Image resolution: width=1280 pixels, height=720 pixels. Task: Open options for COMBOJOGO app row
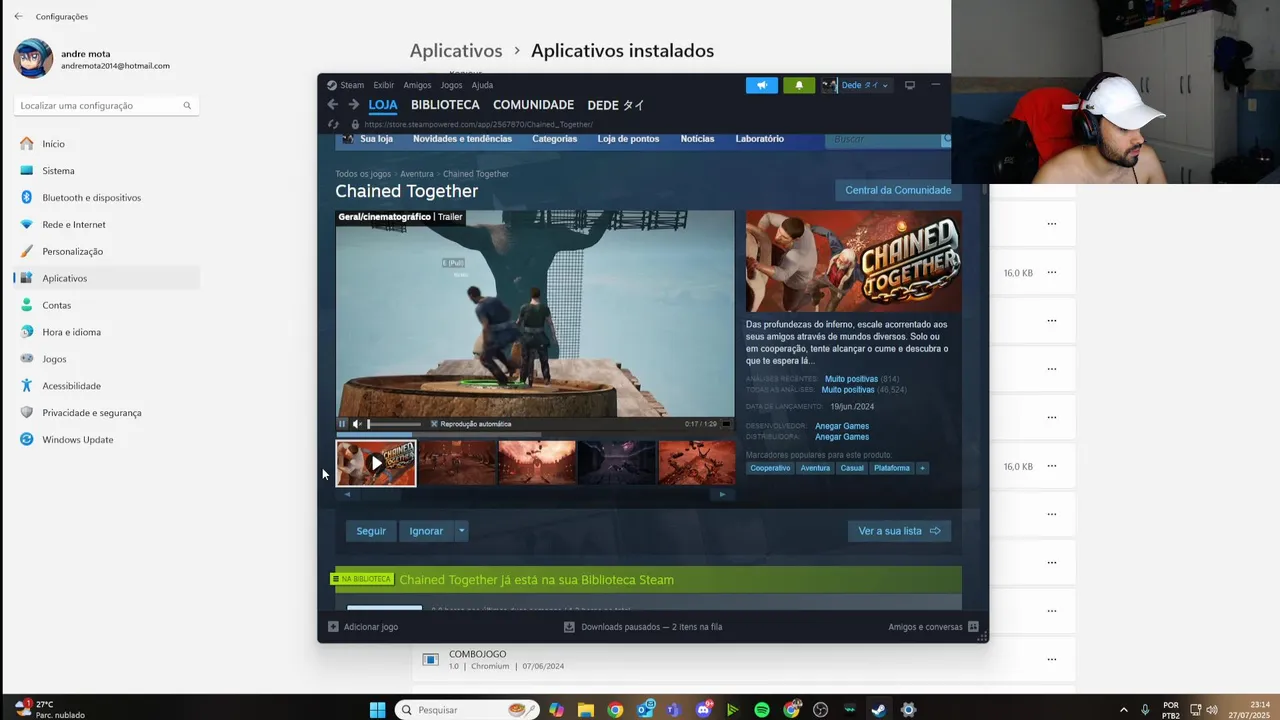click(1051, 659)
